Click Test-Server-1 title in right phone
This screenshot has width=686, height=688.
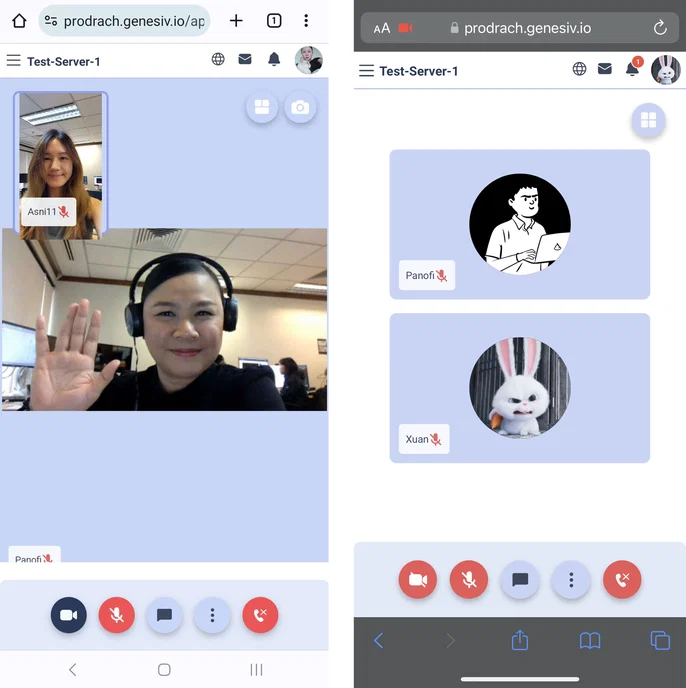(x=418, y=71)
